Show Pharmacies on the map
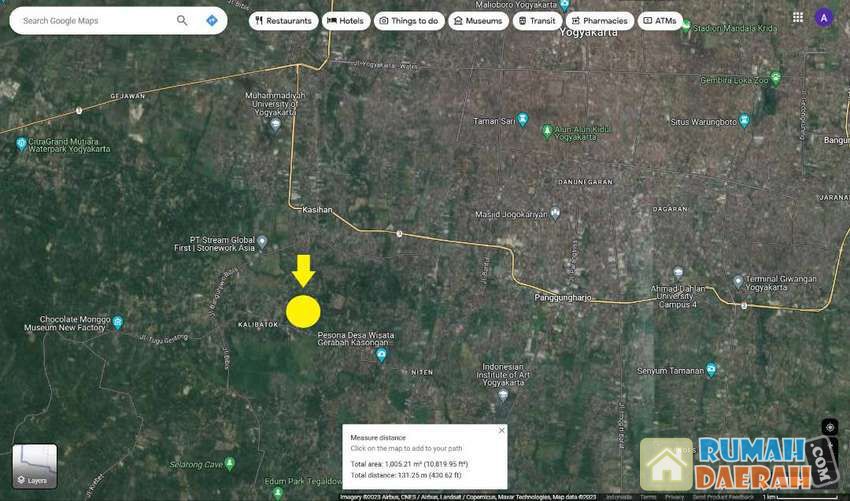The height and width of the screenshot is (501, 850). click(599, 20)
